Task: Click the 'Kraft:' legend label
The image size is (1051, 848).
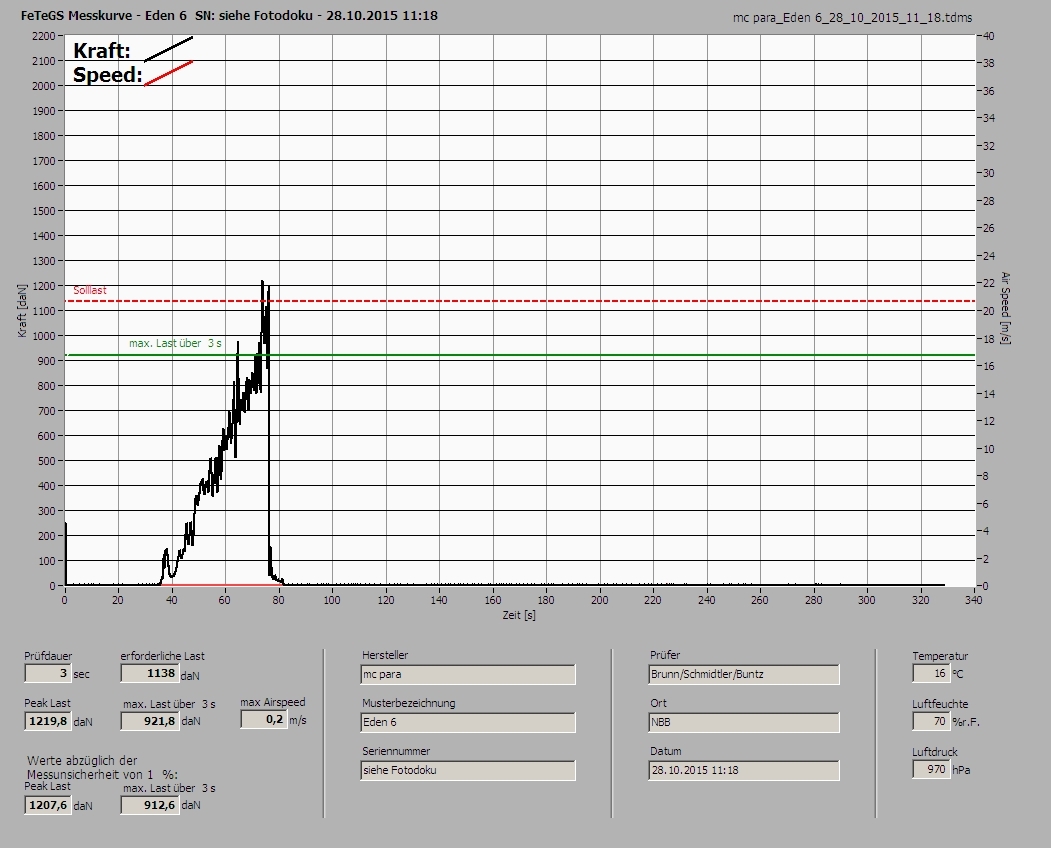Action: click(102, 50)
